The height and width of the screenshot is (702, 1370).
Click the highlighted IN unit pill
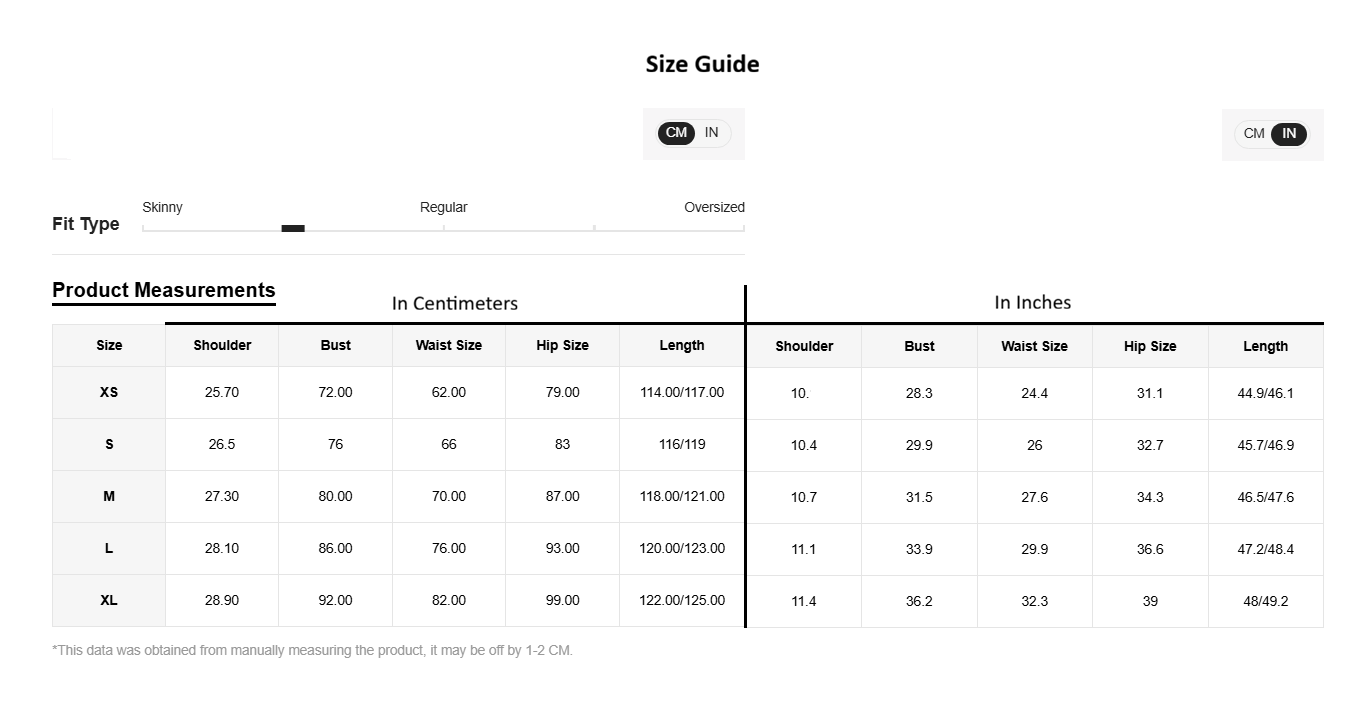click(x=1289, y=134)
